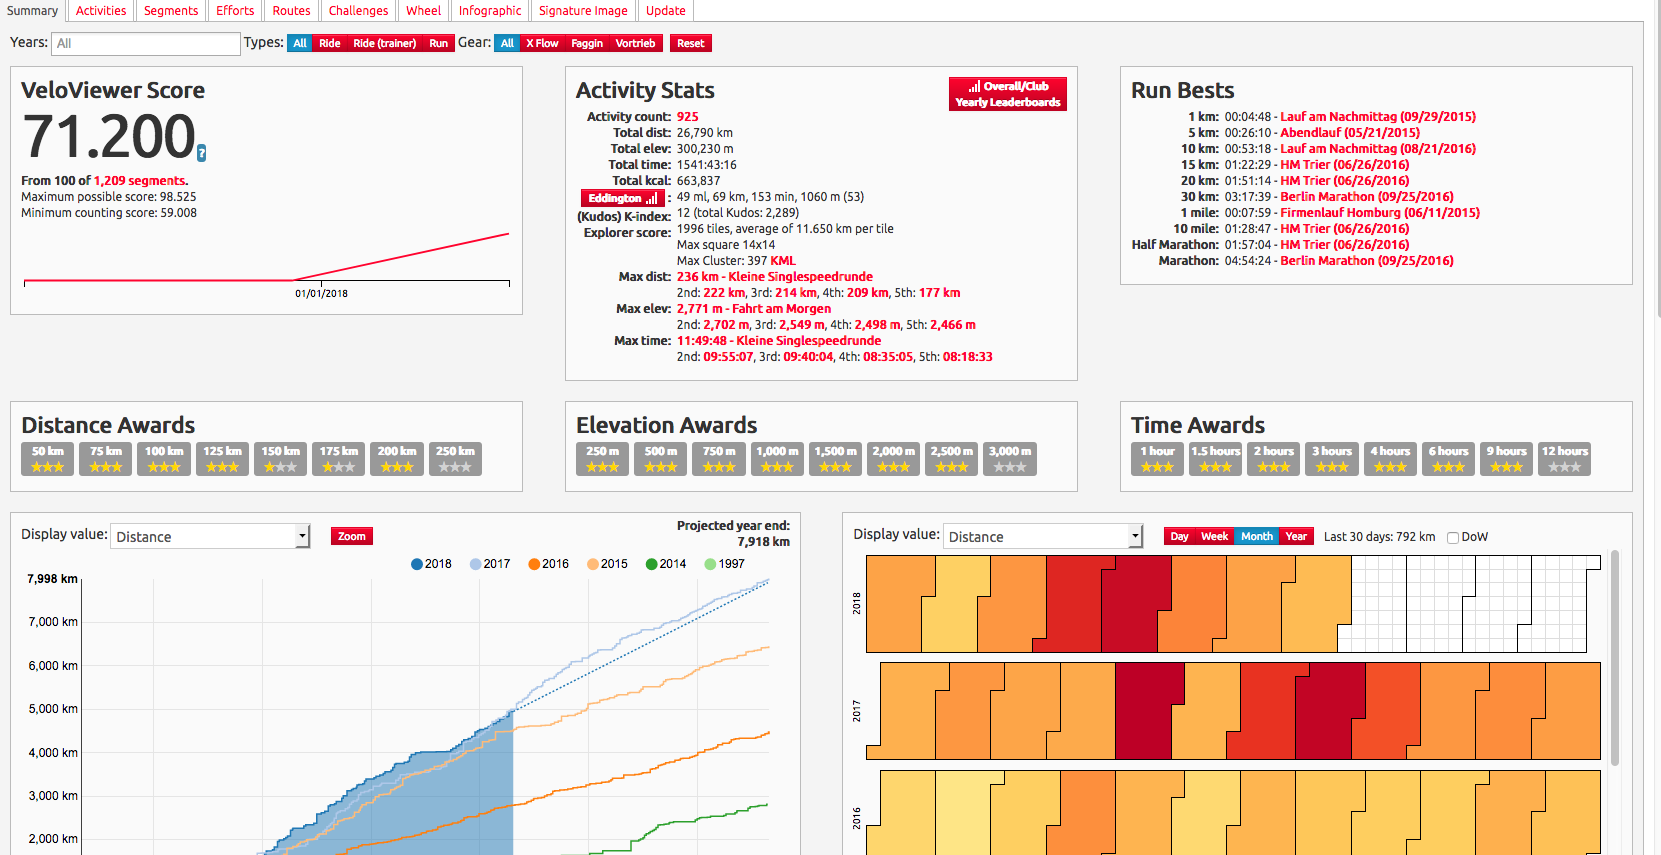Click the 250 km distance award badge
Image resolution: width=1661 pixels, height=855 pixels.
click(455, 459)
